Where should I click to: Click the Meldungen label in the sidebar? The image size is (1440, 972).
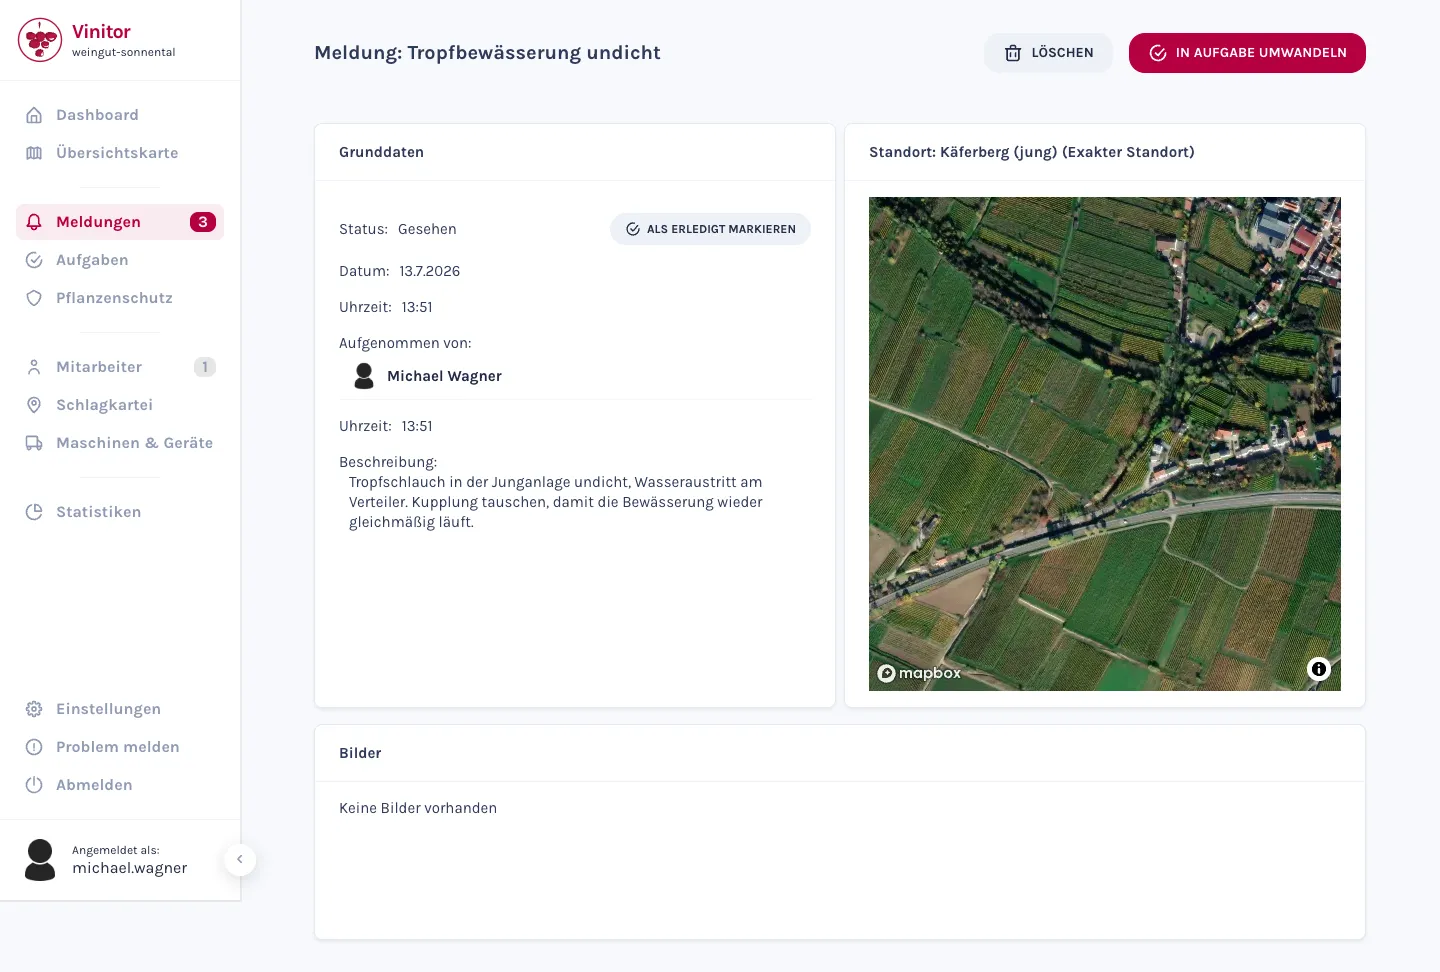coord(98,222)
